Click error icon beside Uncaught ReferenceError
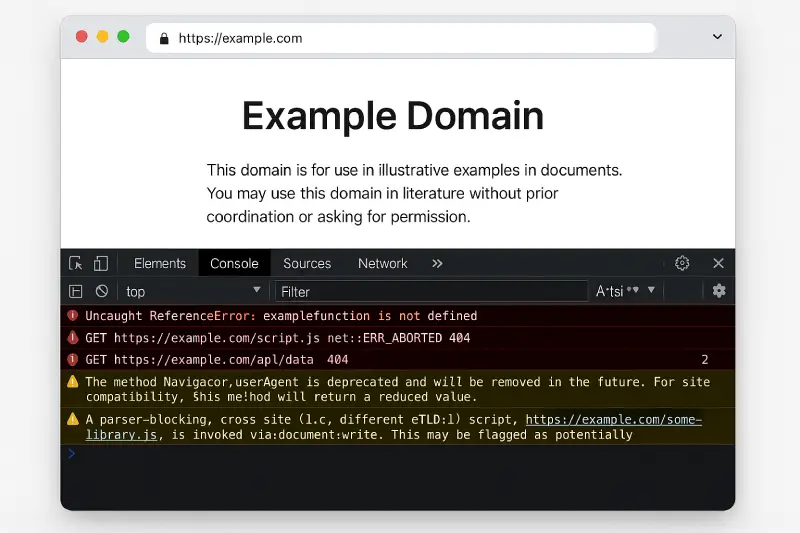Image resolution: width=800 pixels, height=533 pixels. point(73,316)
